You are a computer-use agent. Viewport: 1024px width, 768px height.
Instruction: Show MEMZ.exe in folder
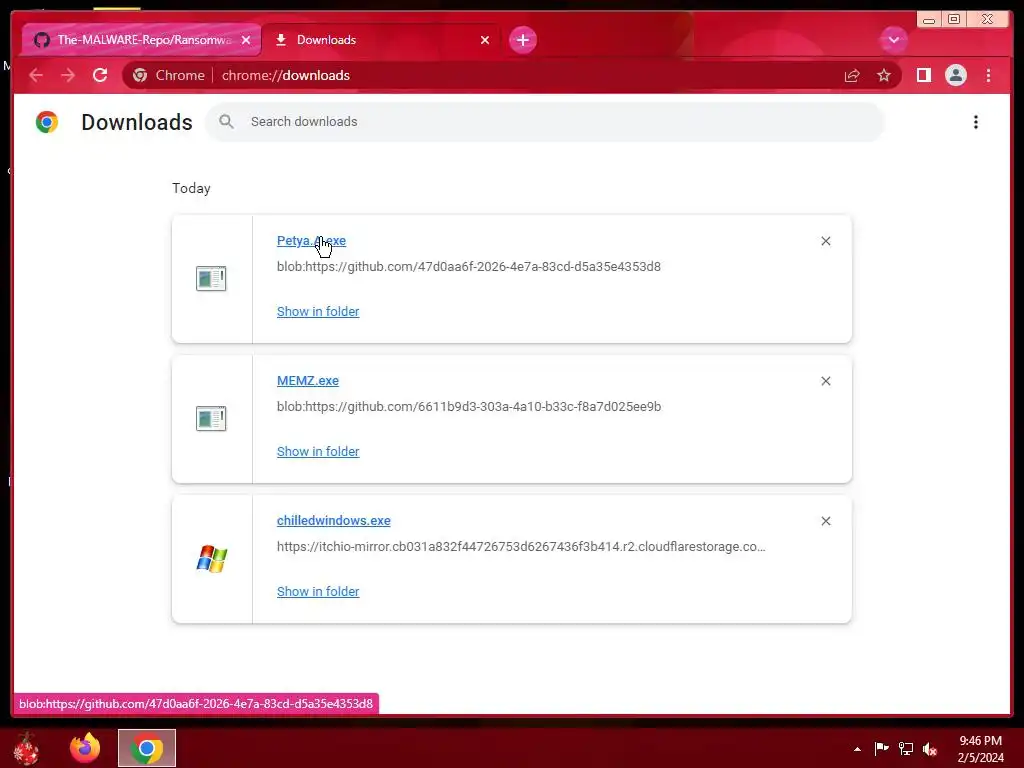pos(318,451)
